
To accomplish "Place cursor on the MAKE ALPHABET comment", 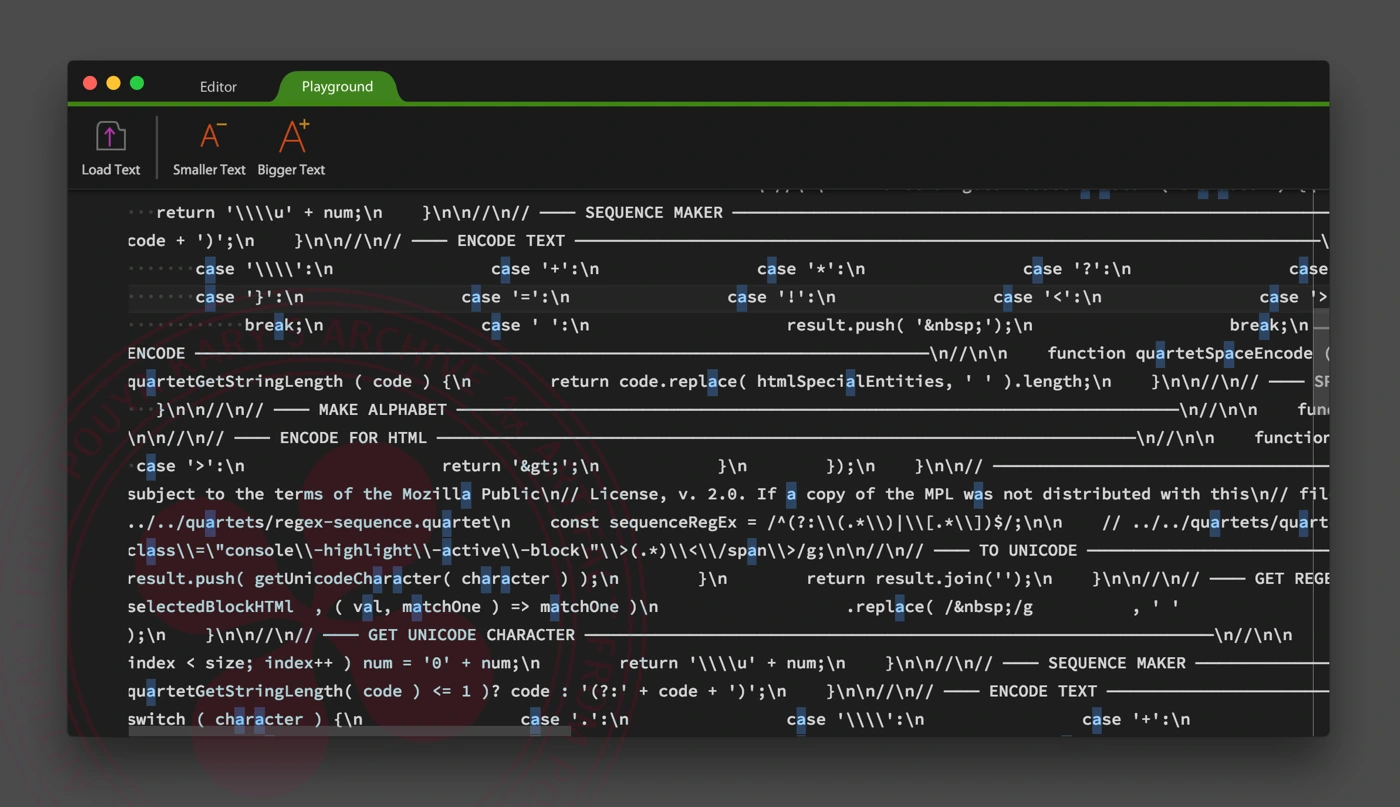I will click(x=382, y=410).
